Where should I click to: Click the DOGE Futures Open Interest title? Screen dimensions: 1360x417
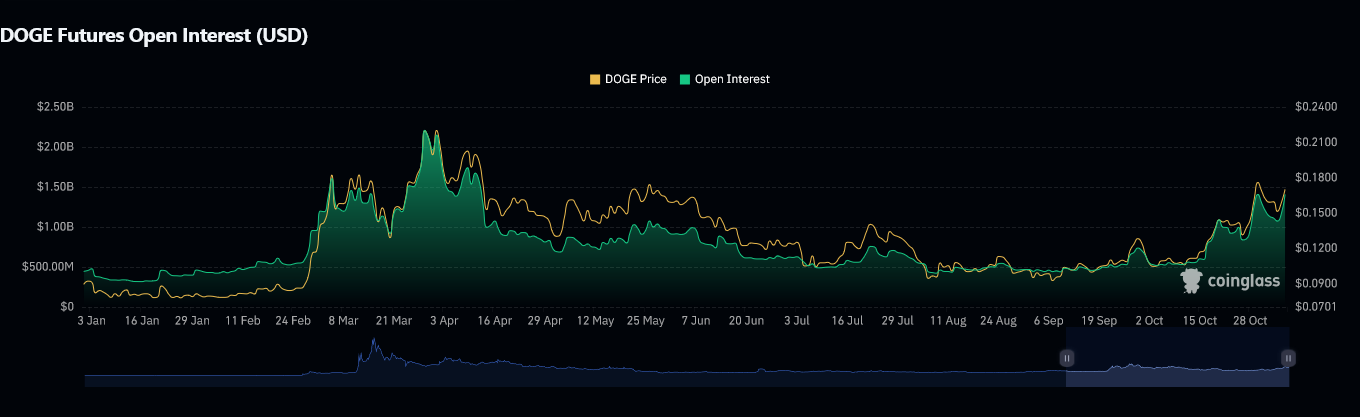pos(153,35)
